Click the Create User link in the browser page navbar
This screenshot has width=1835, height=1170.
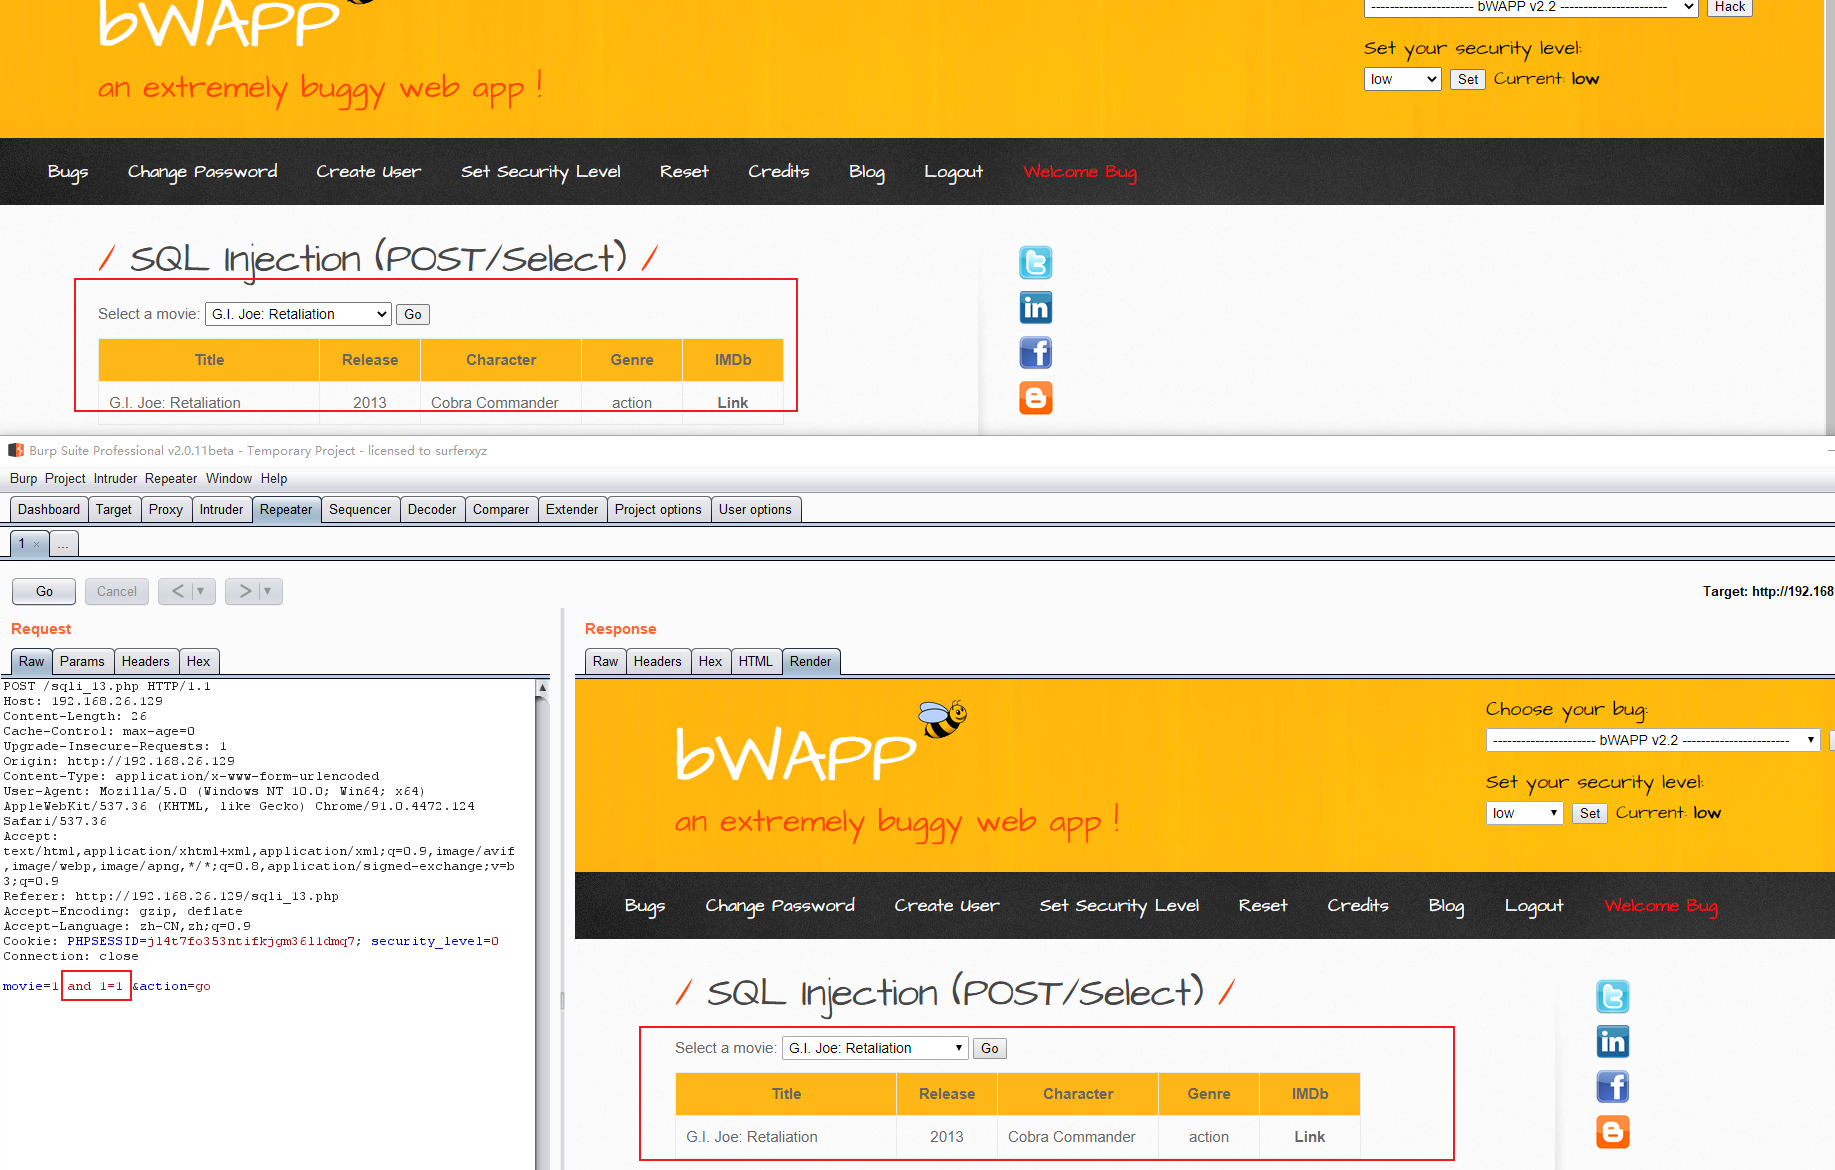pyautogui.click(x=369, y=172)
